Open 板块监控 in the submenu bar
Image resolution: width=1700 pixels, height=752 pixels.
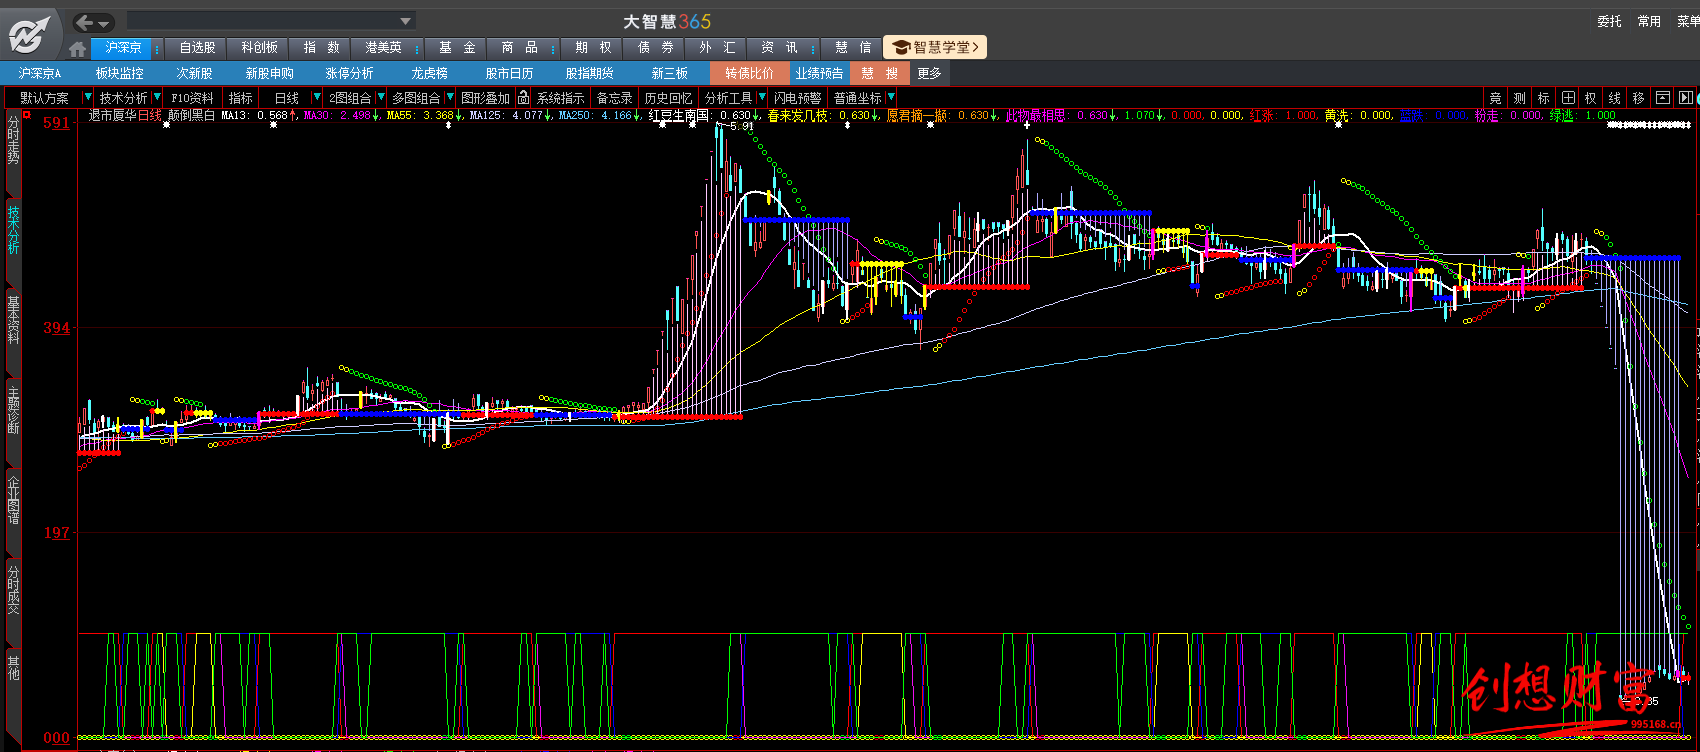point(119,74)
